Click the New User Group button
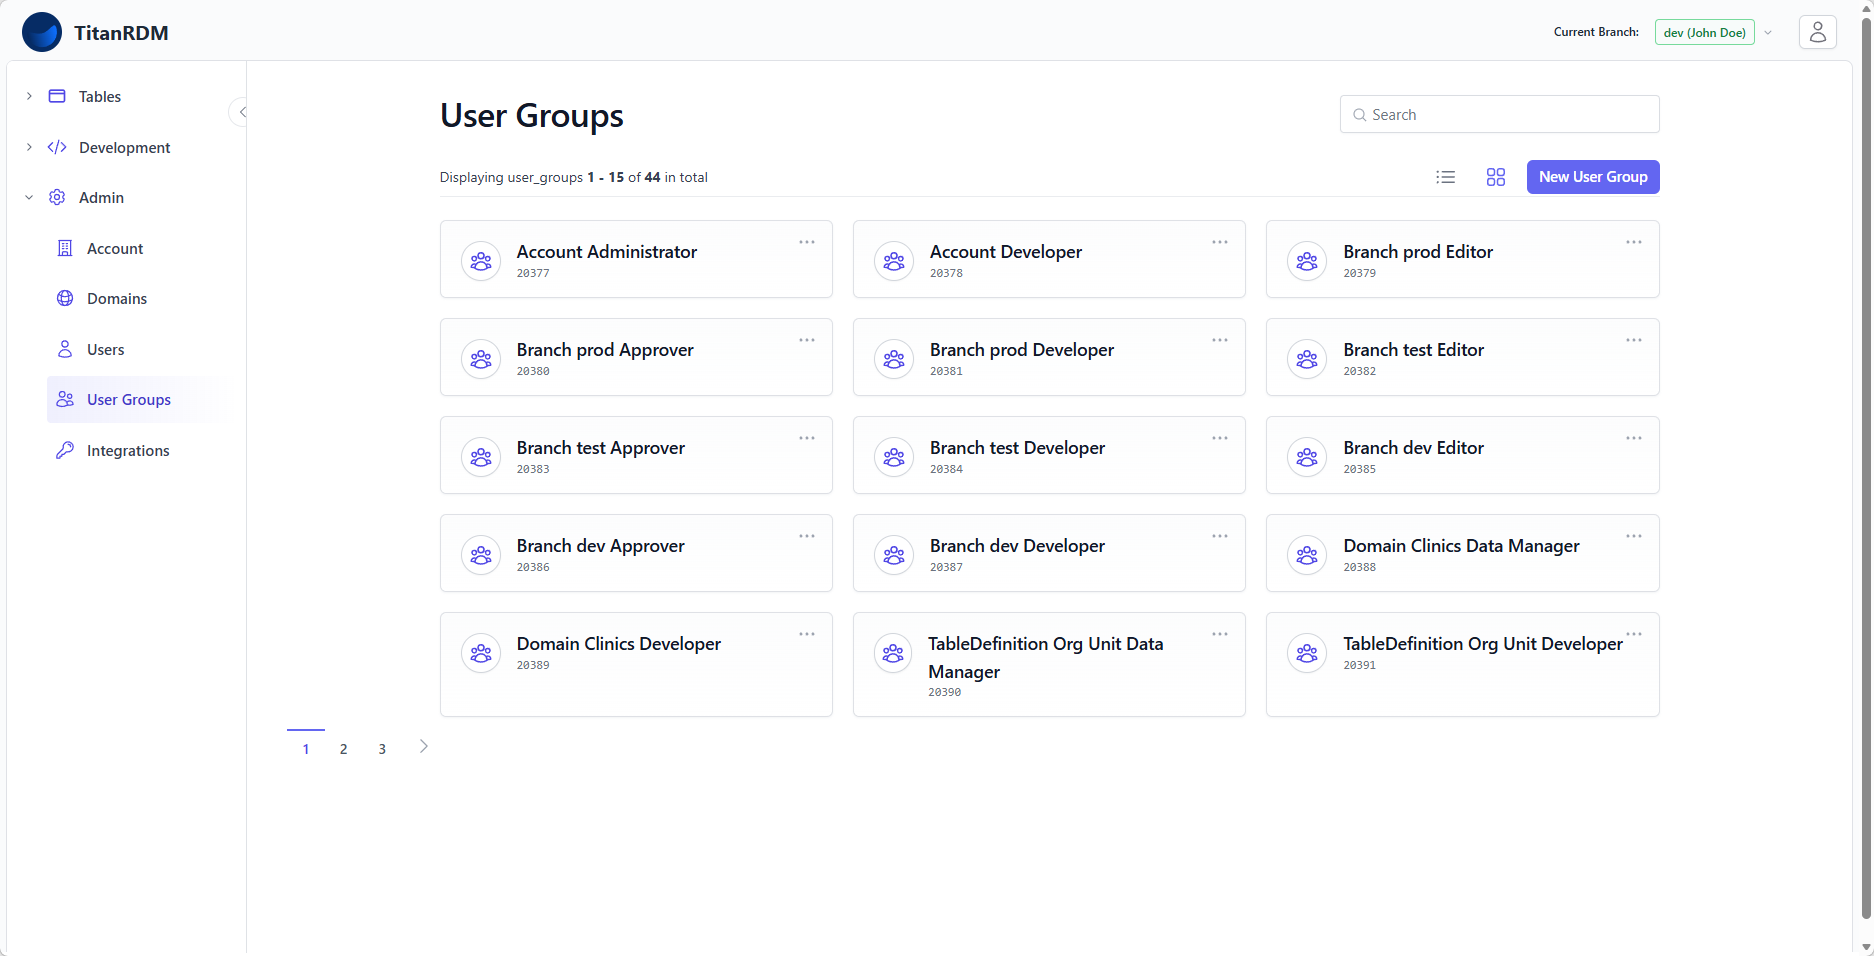Screen dimensions: 1874x956 tap(1593, 177)
